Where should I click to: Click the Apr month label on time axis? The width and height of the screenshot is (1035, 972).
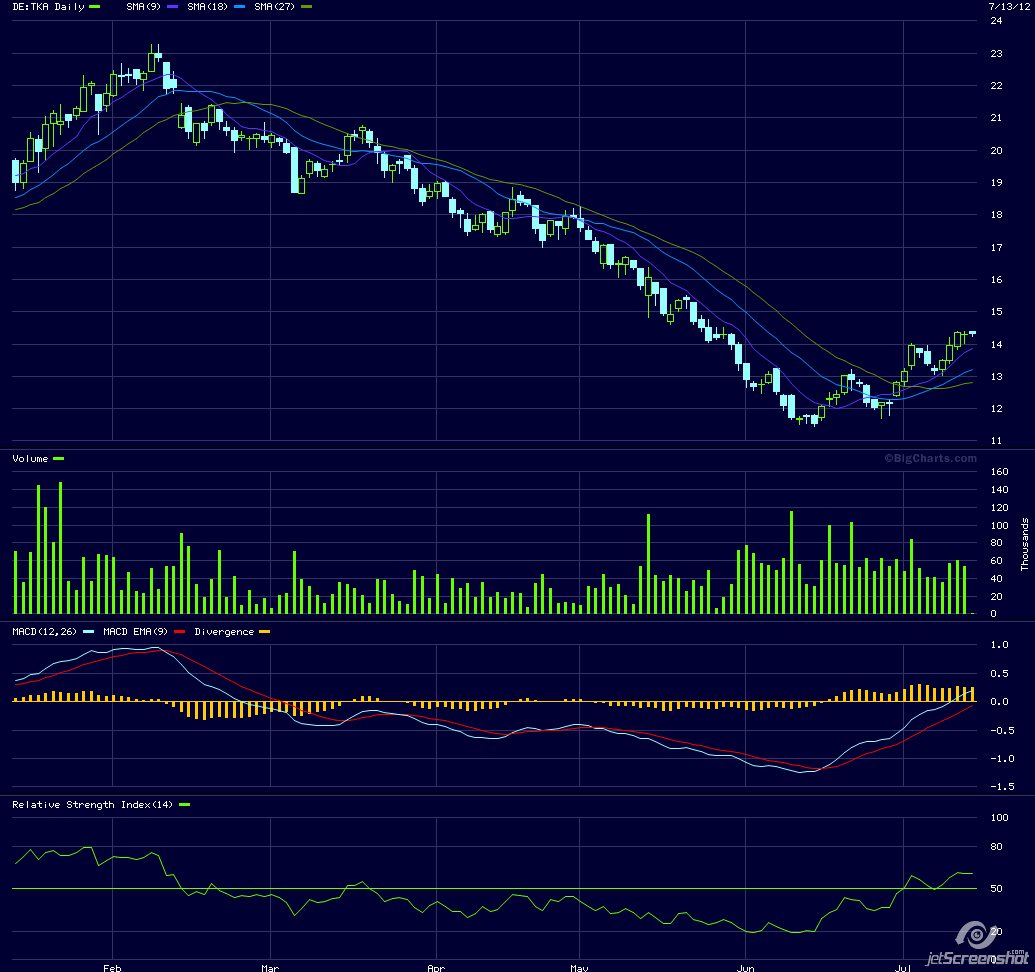pyautogui.click(x=436, y=967)
